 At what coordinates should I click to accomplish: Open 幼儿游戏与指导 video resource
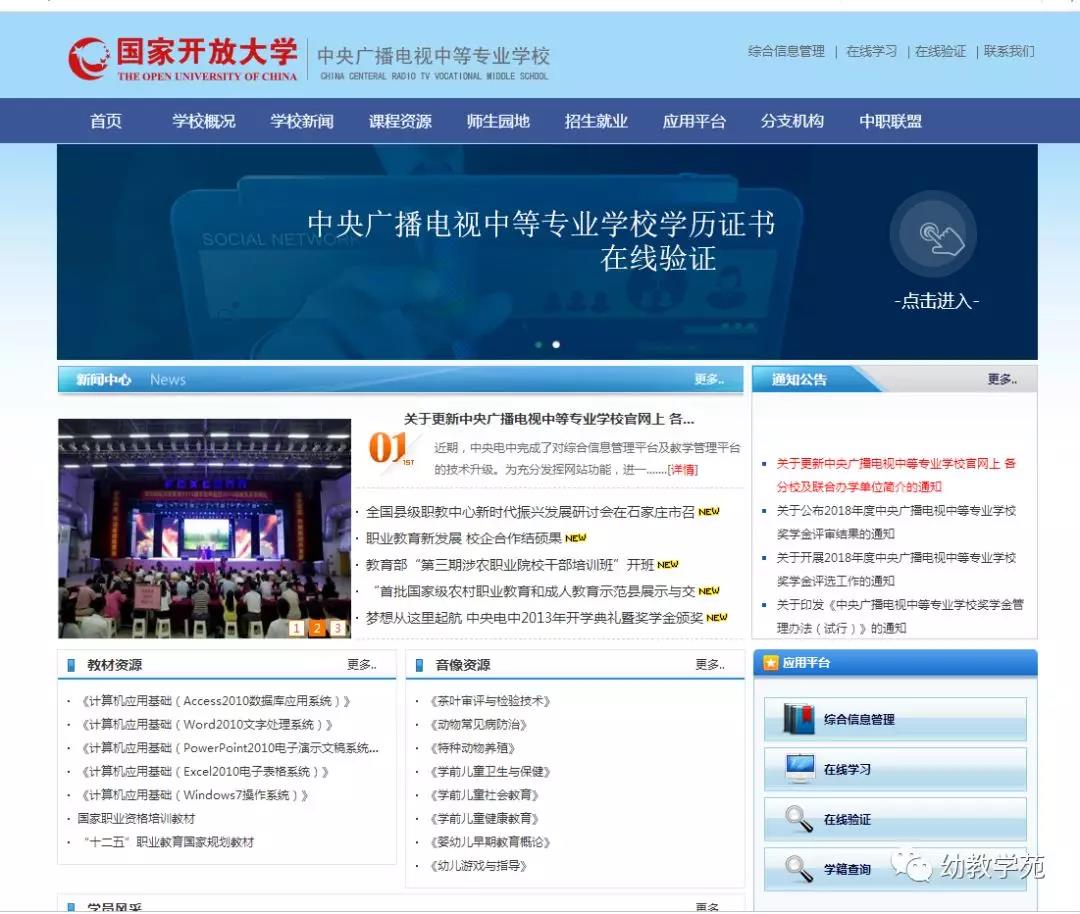[478, 865]
